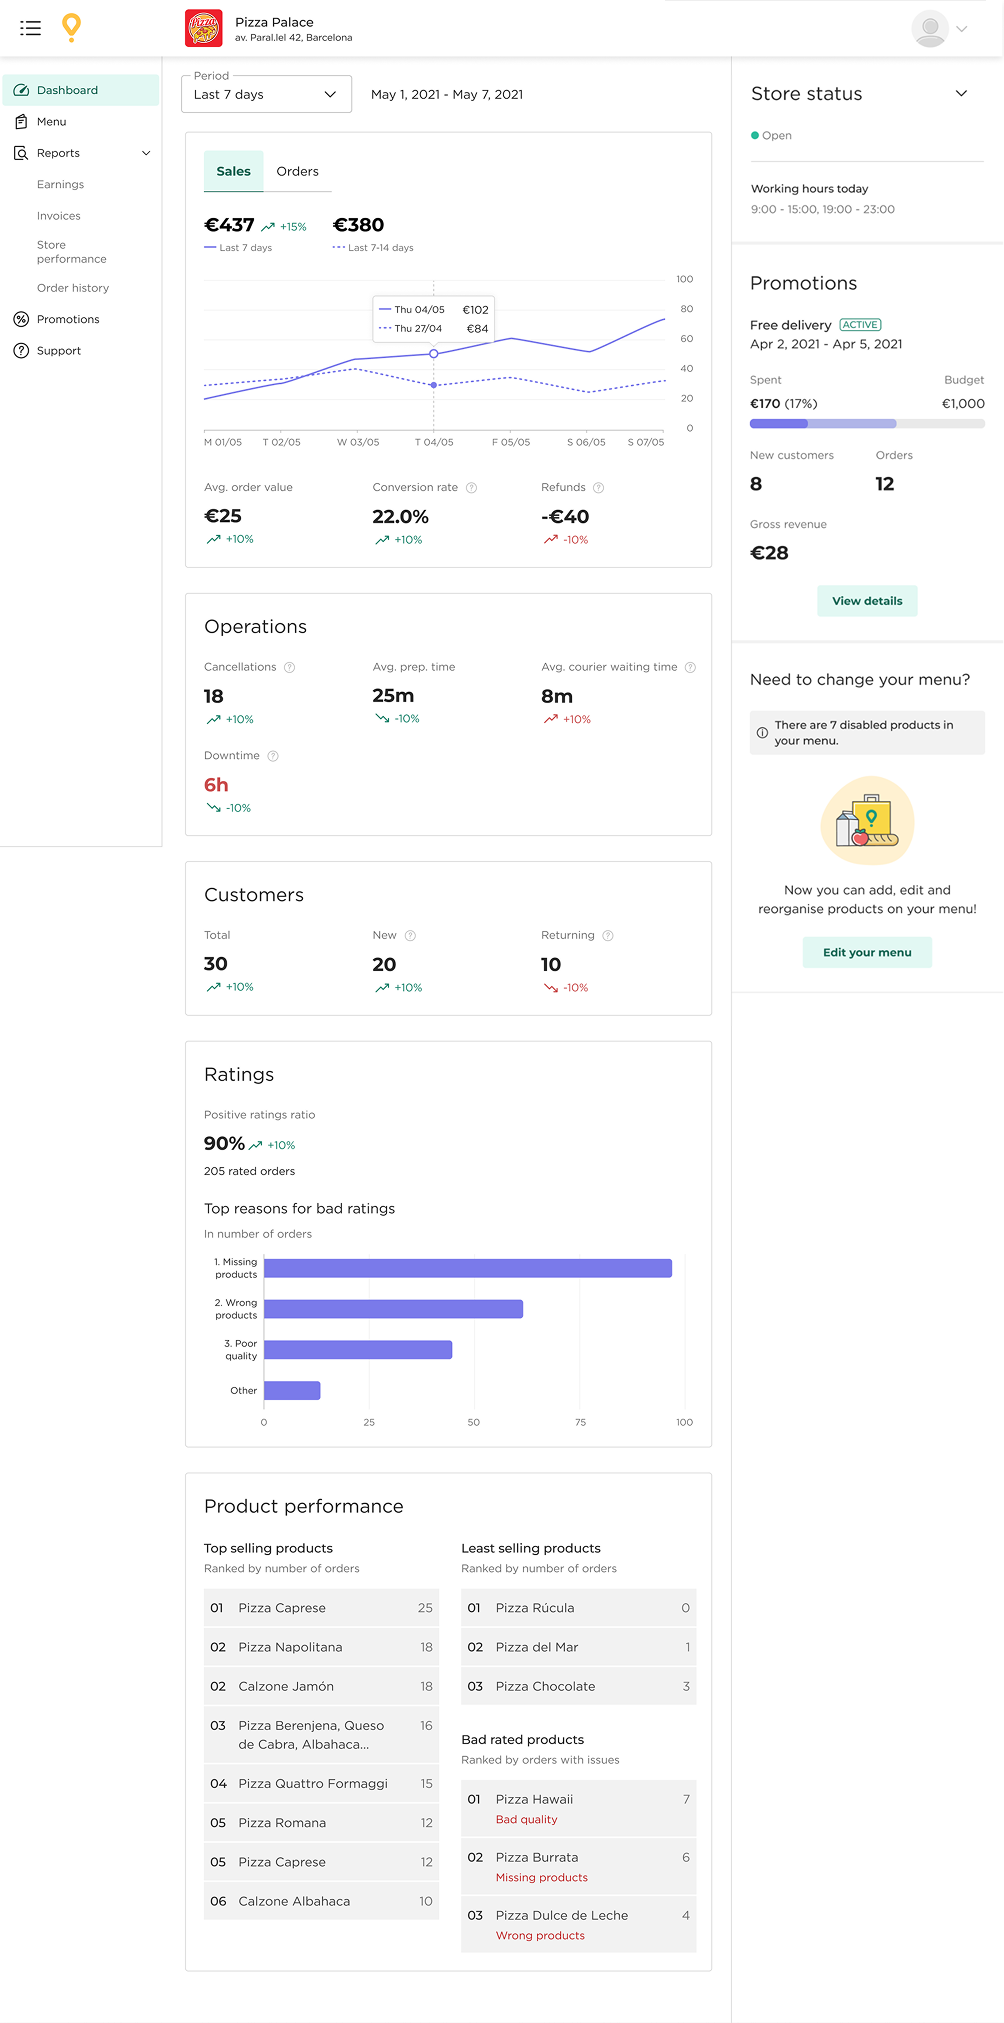Select Pizza Rúcula in least selling list

[x=578, y=1608]
